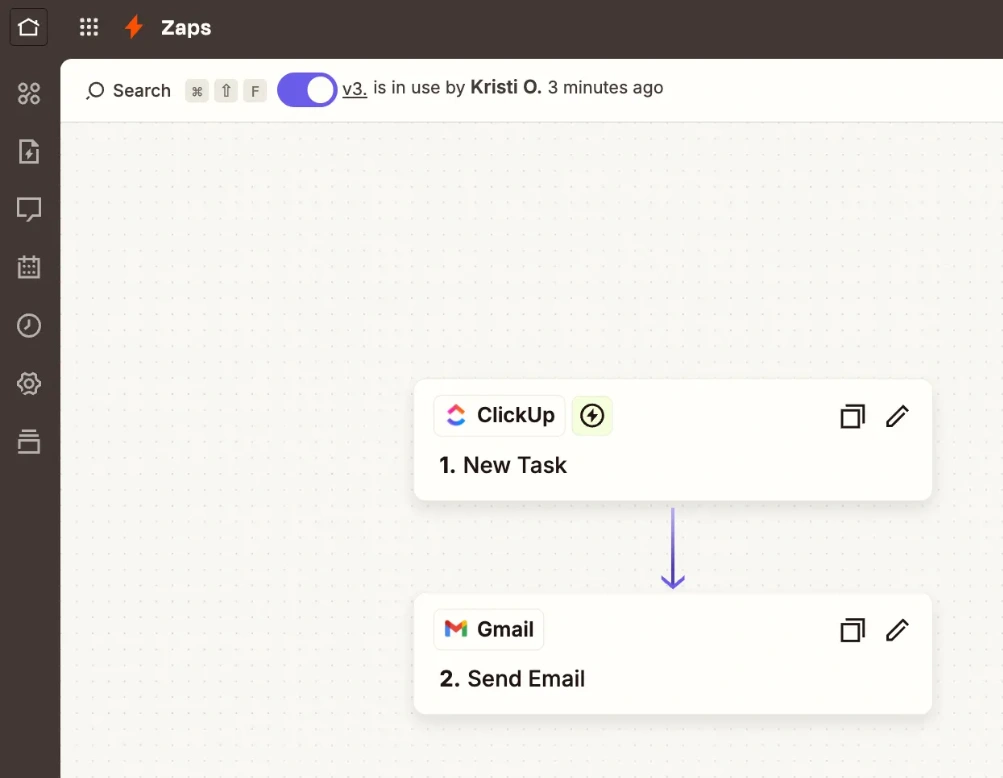
Task: Open the Gmail app selector on step two
Action: (x=488, y=629)
